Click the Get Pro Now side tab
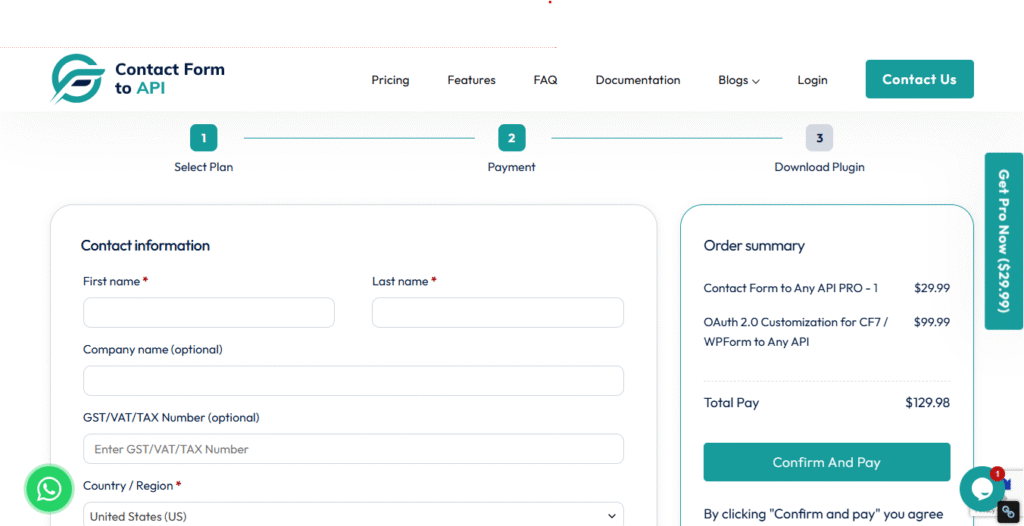The width and height of the screenshot is (1024, 526). (1004, 241)
